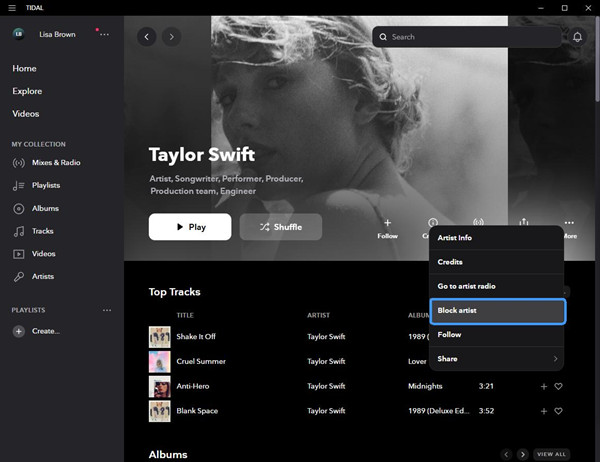Click the Lisa Brown username
This screenshot has width=600, height=462.
point(57,34)
